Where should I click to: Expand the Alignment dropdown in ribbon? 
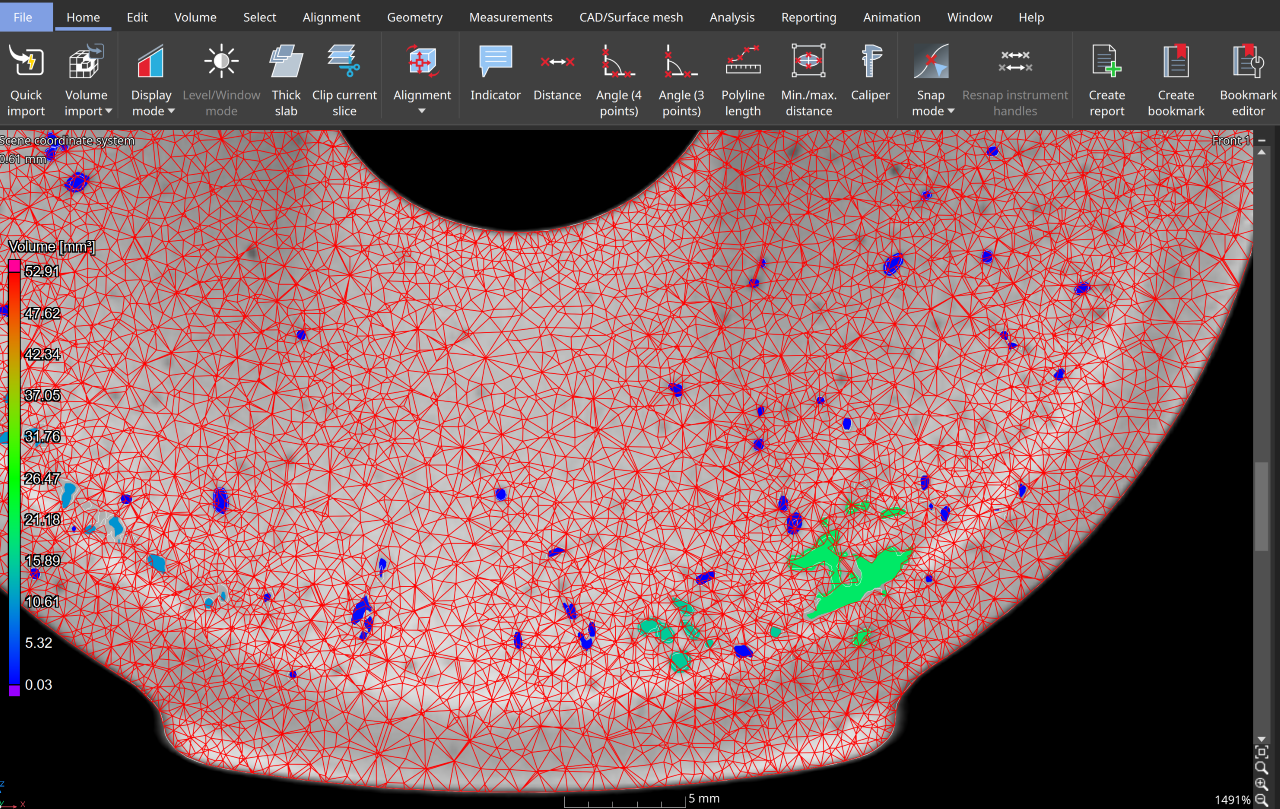(x=422, y=110)
